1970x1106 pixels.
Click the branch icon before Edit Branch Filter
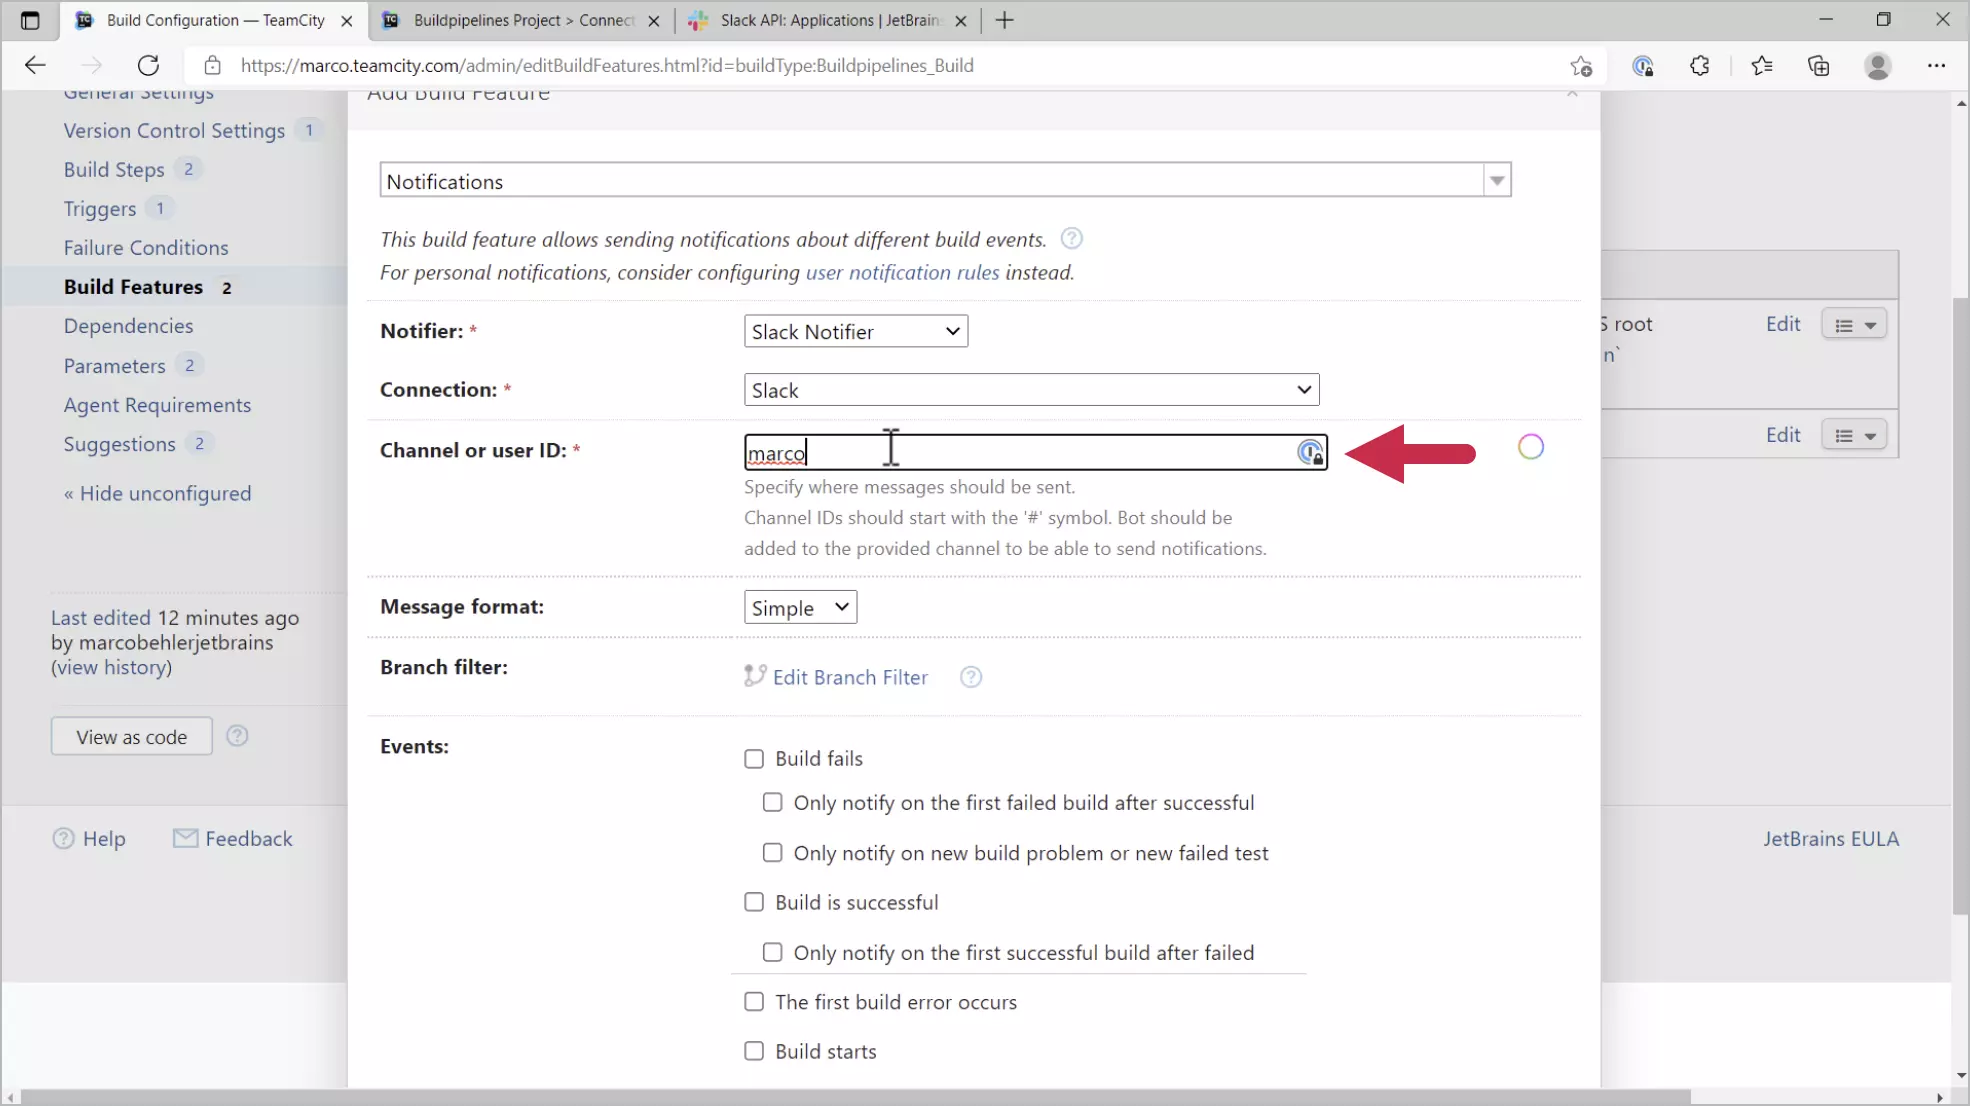pyautogui.click(x=753, y=675)
